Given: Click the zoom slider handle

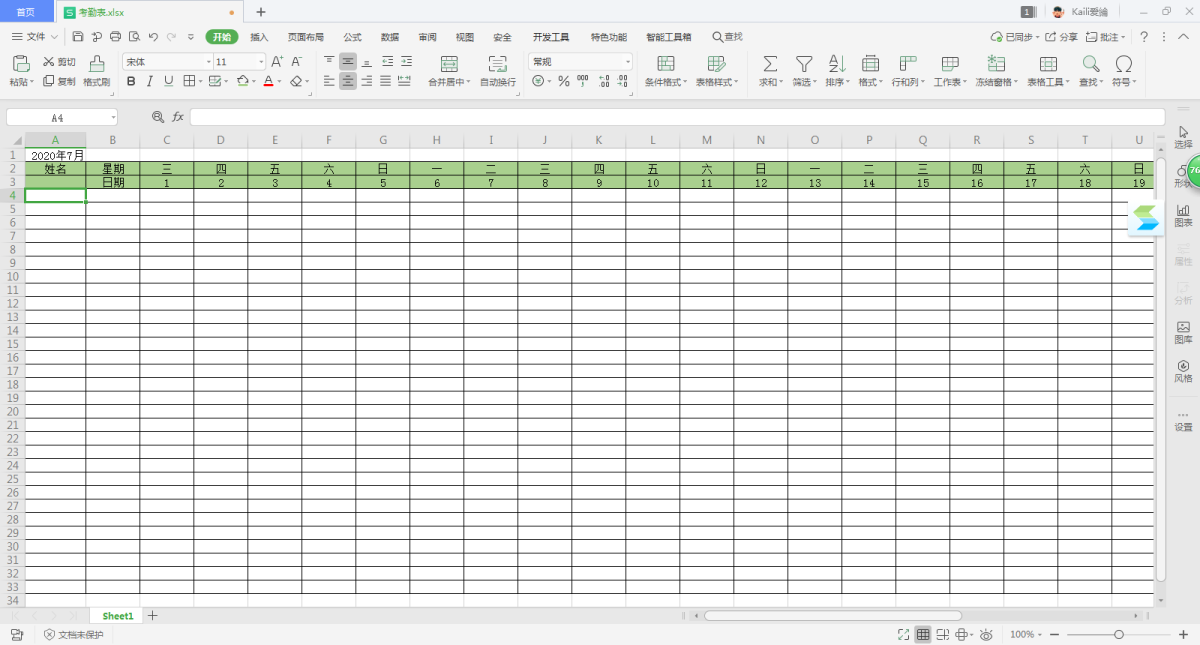Looking at the screenshot, I should 1119,634.
